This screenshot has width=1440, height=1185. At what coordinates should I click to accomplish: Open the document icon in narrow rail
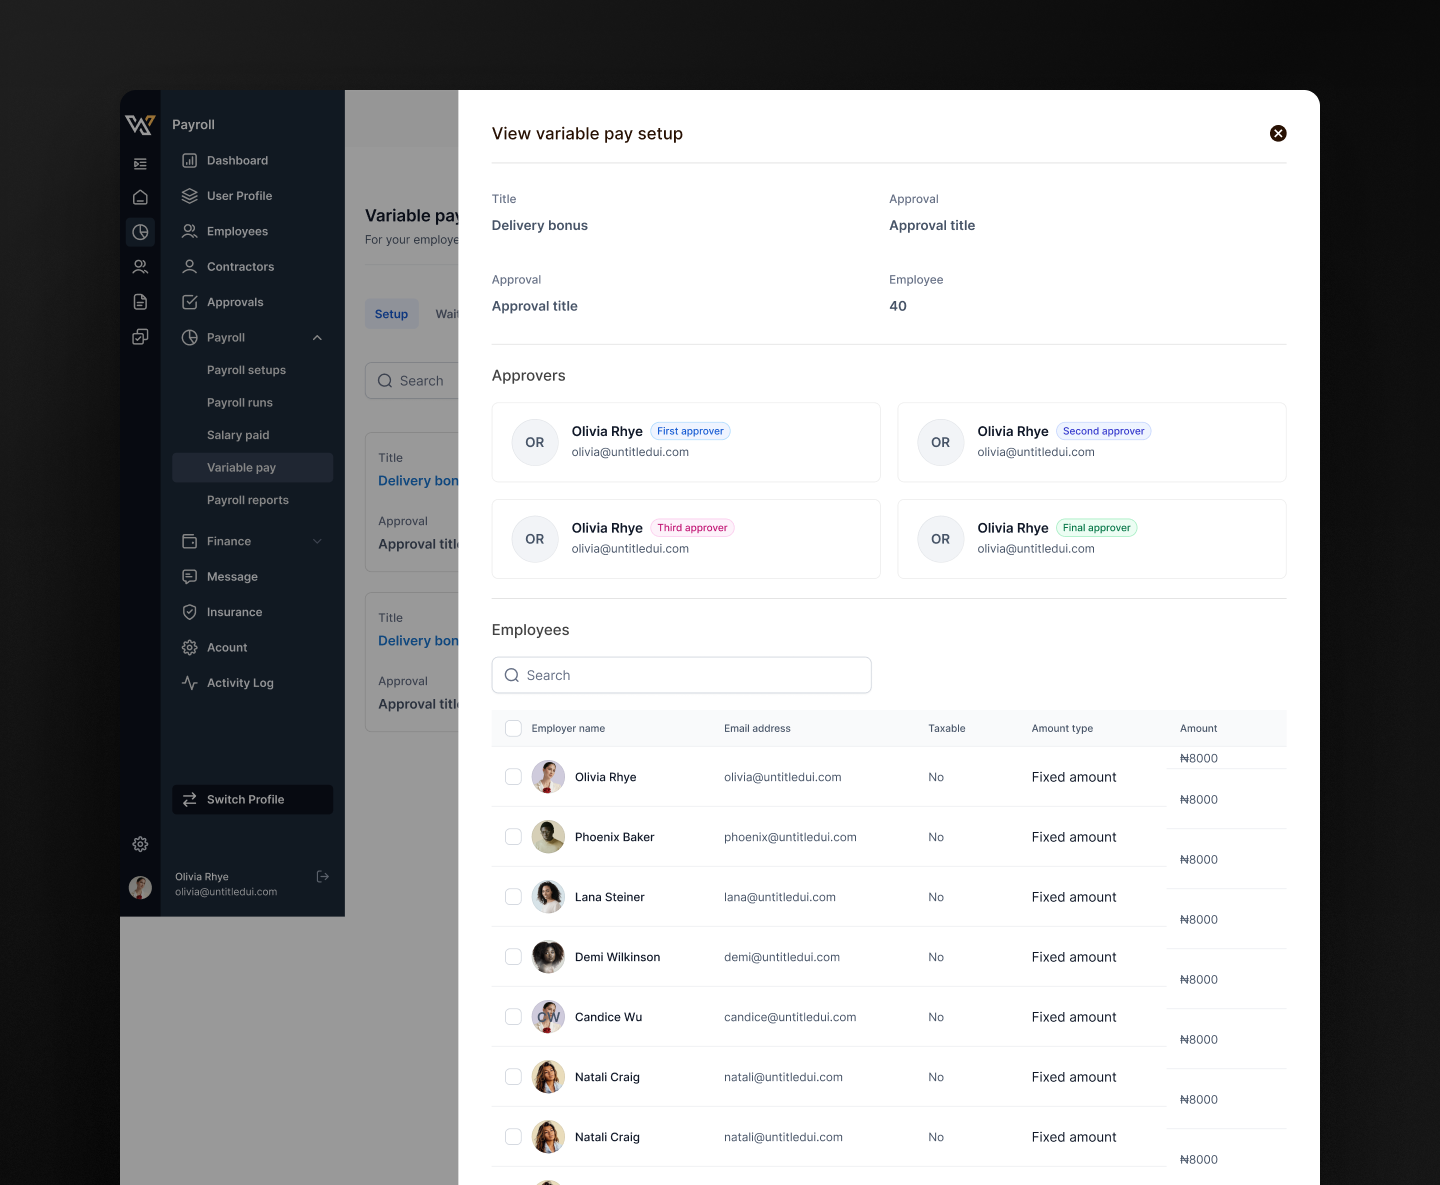pos(140,302)
